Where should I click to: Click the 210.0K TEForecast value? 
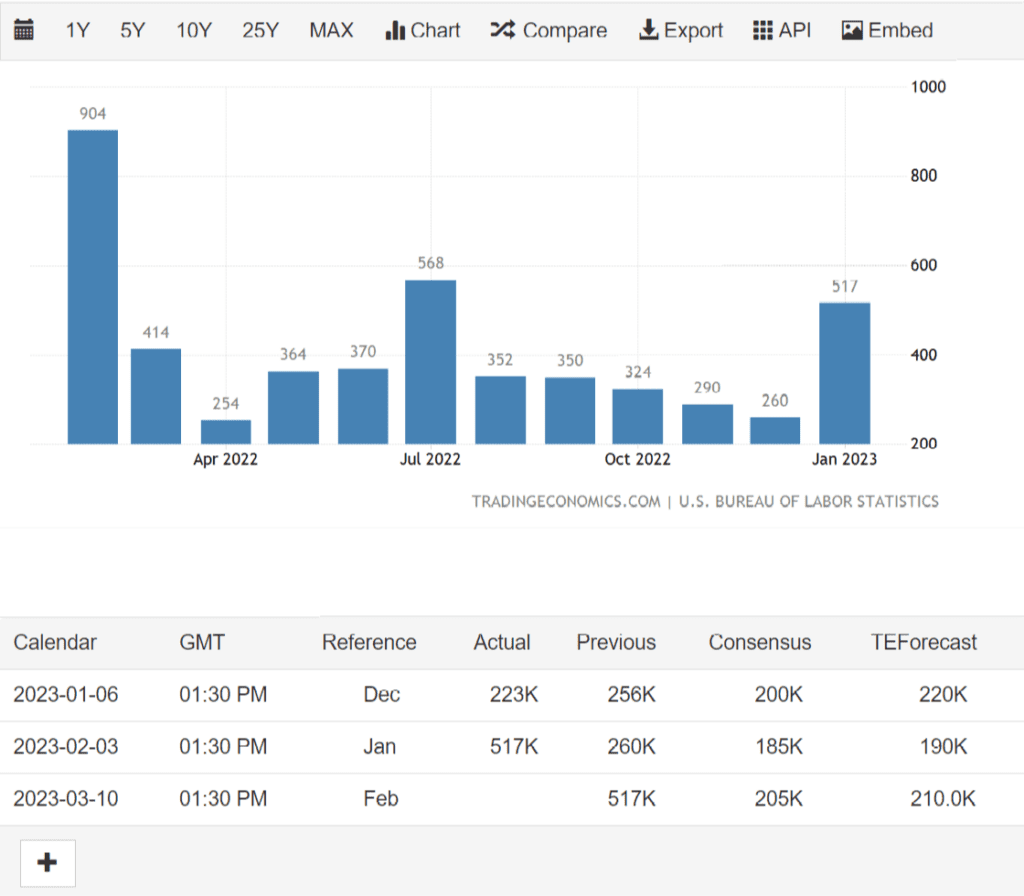pyautogui.click(x=943, y=799)
